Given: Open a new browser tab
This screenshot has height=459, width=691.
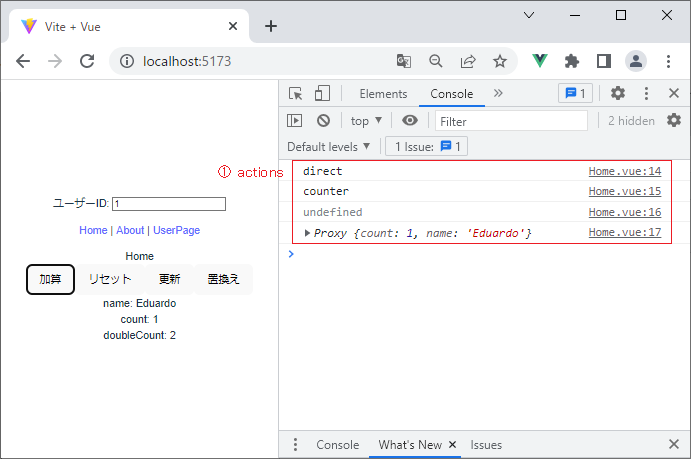Looking at the screenshot, I should point(271,26).
